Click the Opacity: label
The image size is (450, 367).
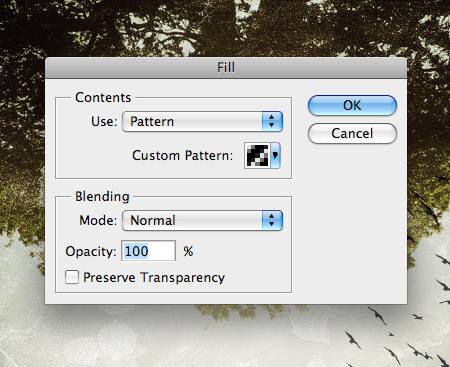click(x=91, y=251)
